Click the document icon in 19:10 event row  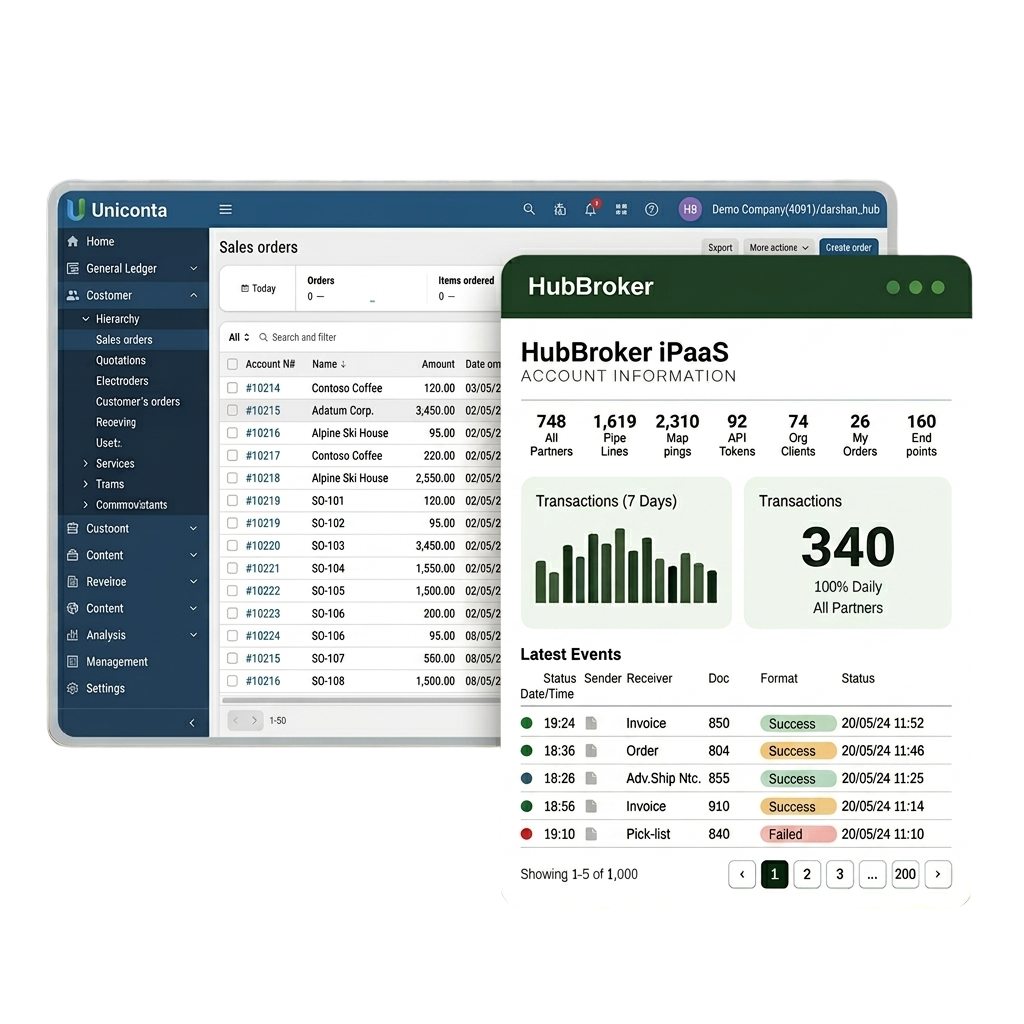[x=591, y=833]
